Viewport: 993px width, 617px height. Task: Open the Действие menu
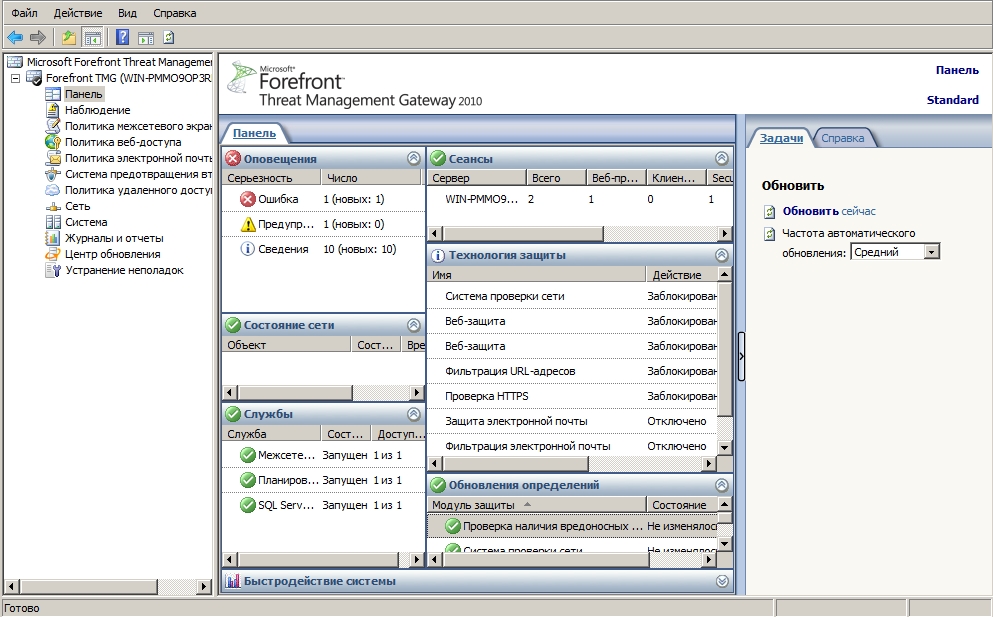click(78, 13)
